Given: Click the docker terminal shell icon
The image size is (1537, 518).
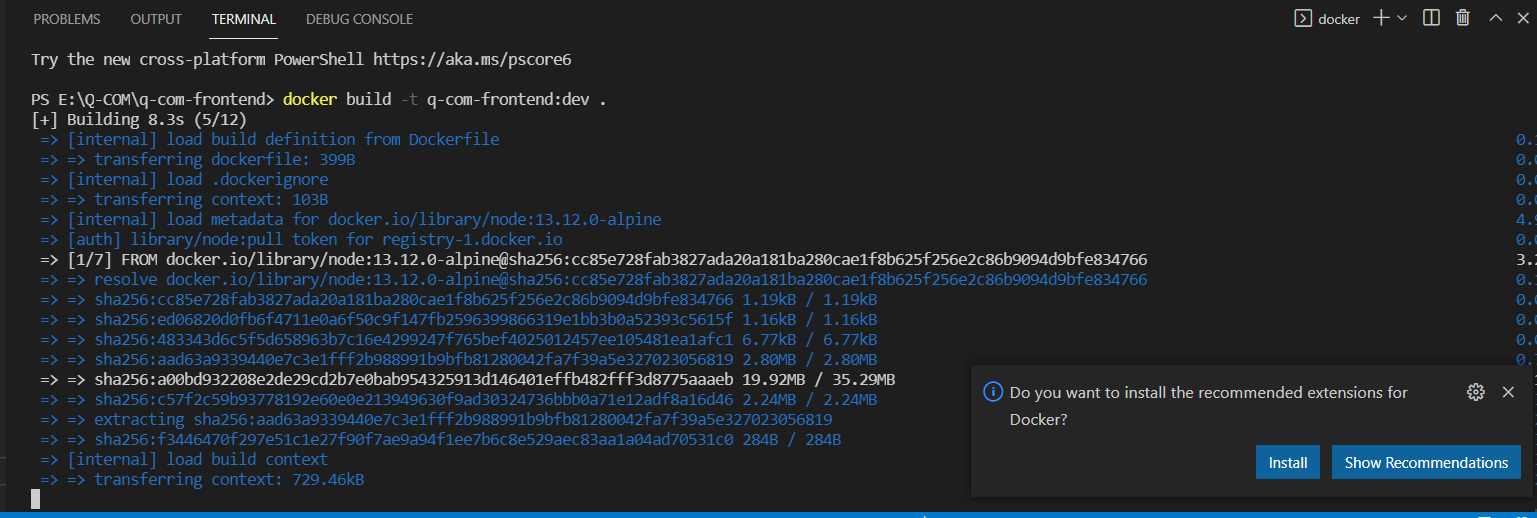Looking at the screenshot, I should pos(1303,18).
